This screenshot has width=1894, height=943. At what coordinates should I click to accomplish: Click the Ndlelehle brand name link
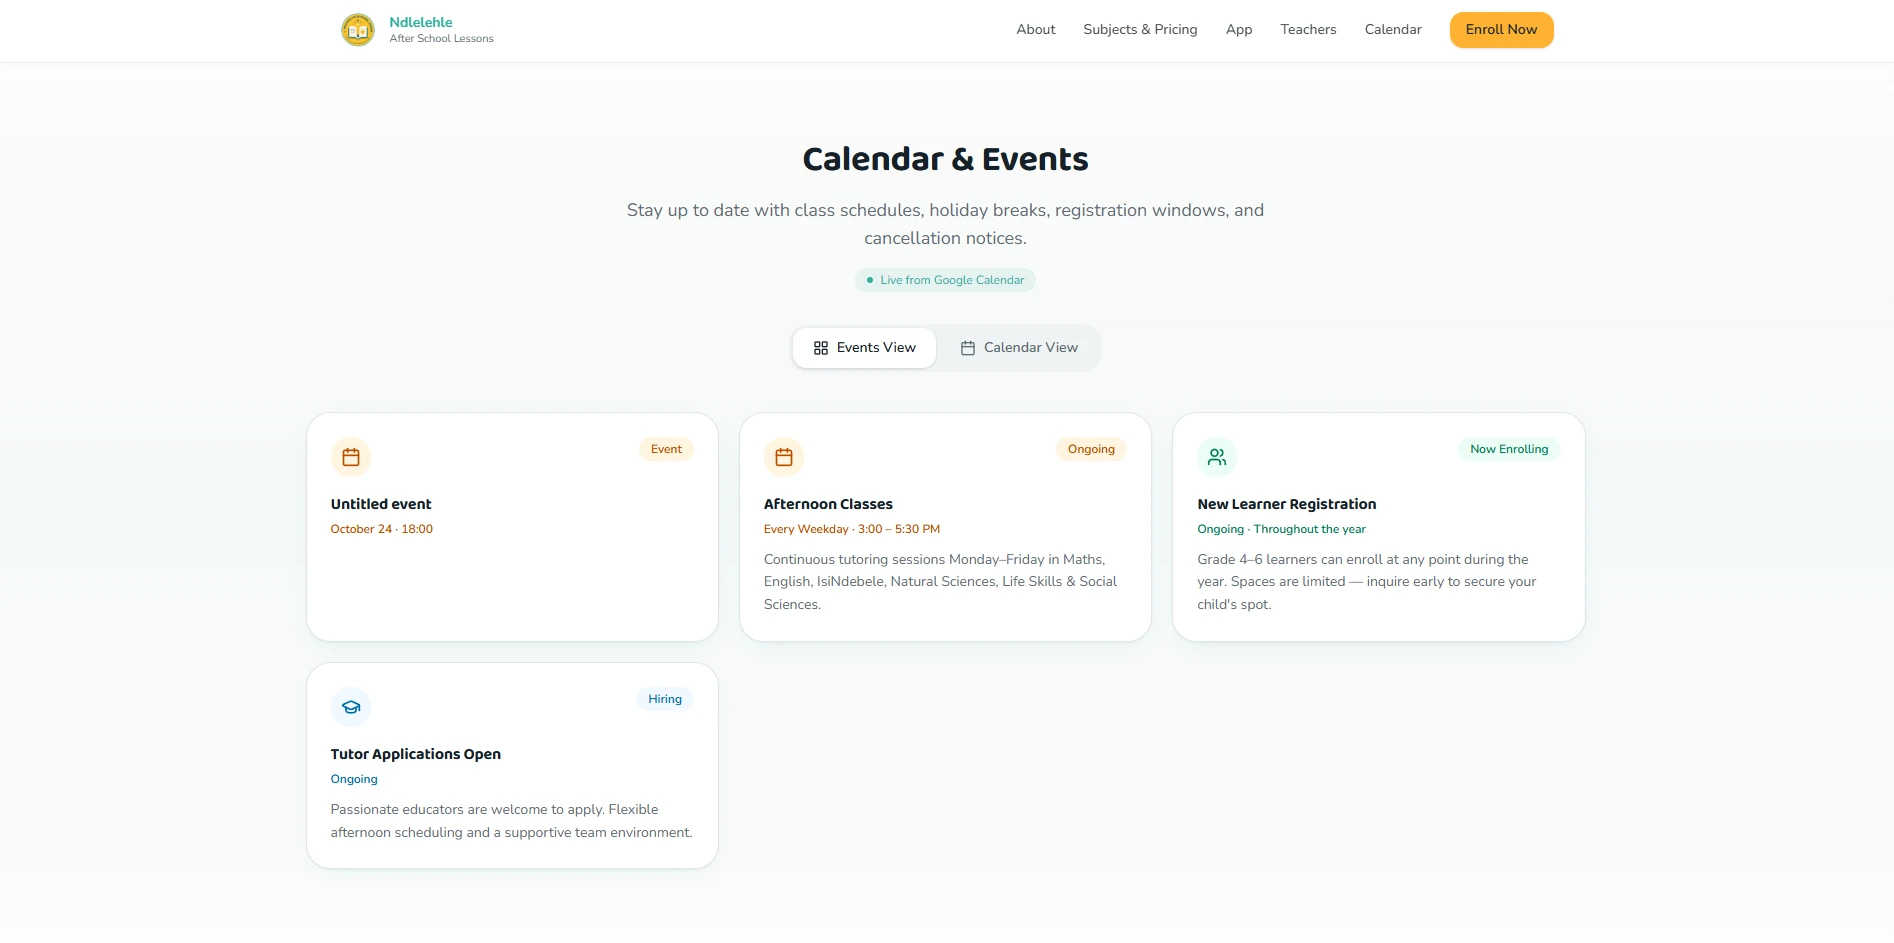pos(421,22)
